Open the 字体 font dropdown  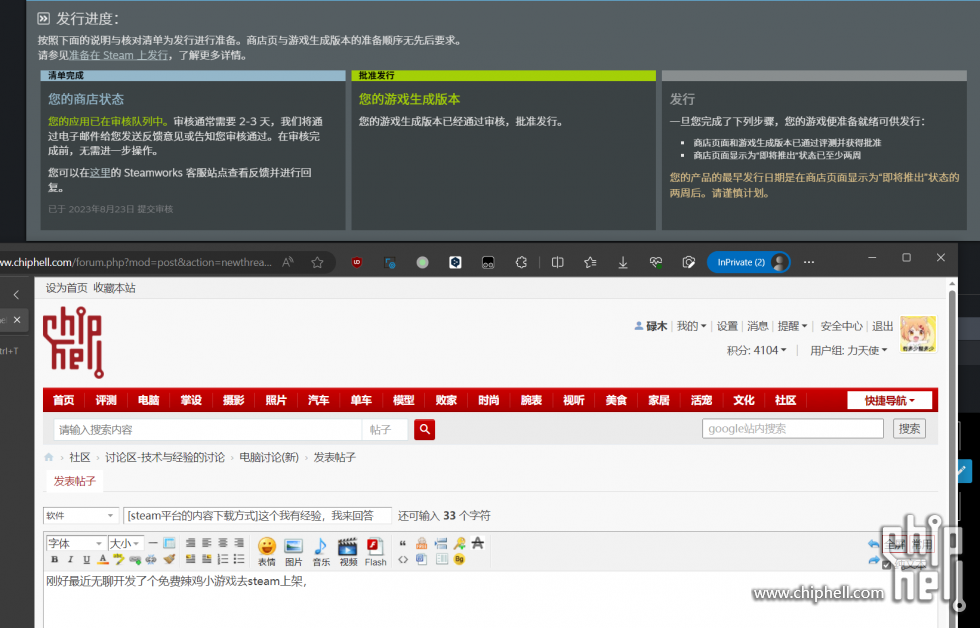75,543
